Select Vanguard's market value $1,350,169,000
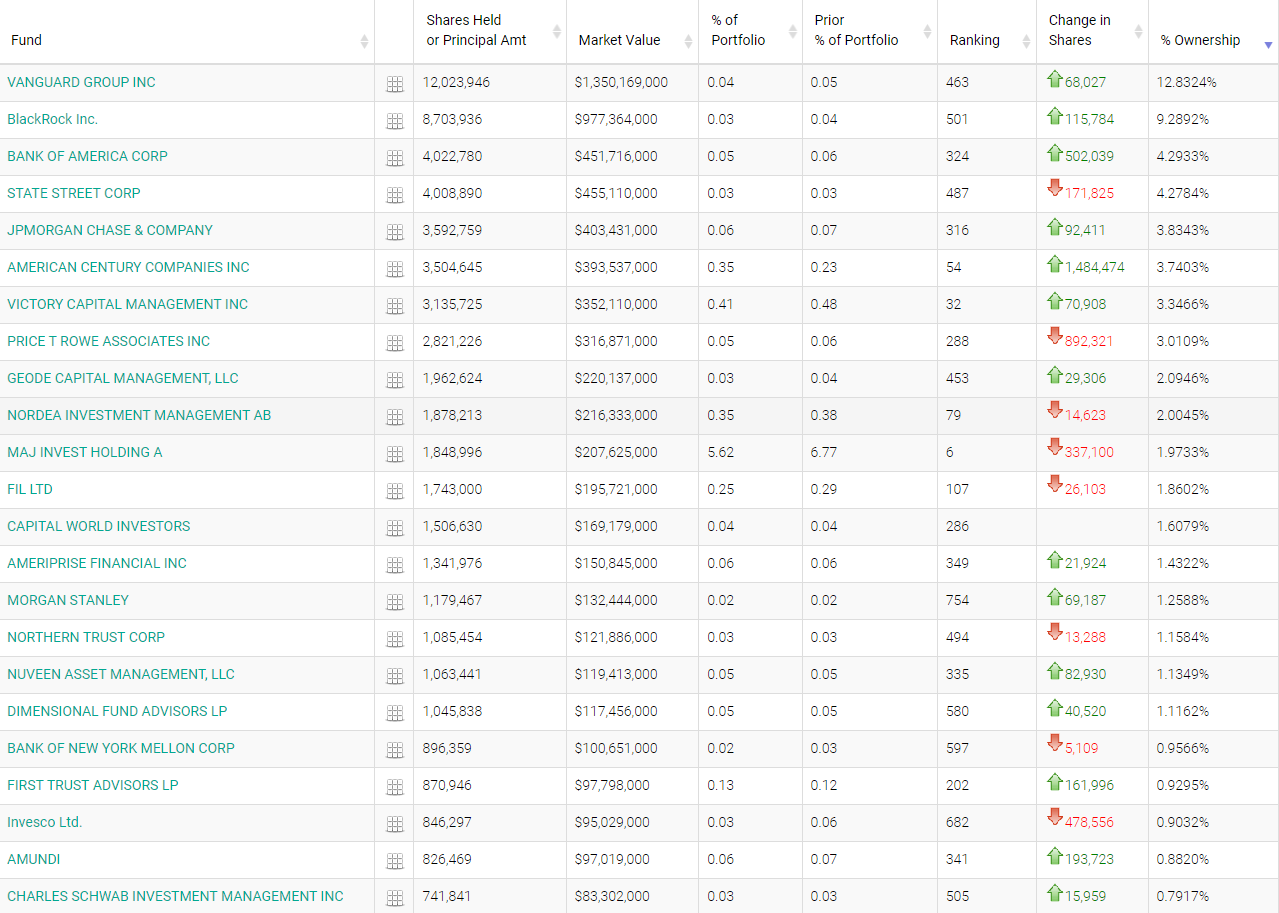 (621, 82)
